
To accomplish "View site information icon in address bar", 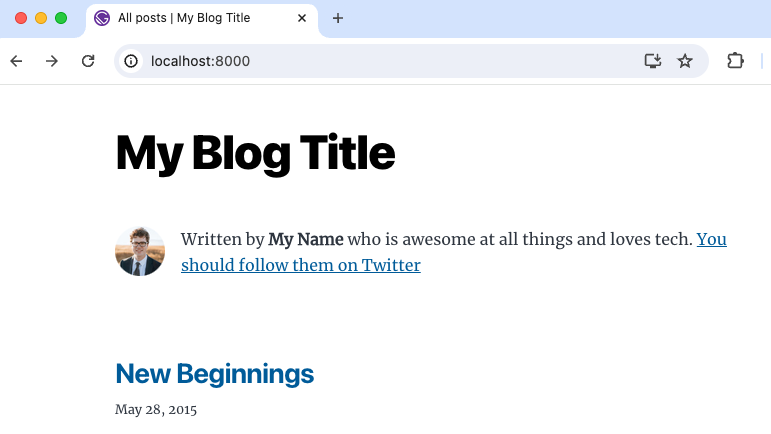I will (131, 61).
